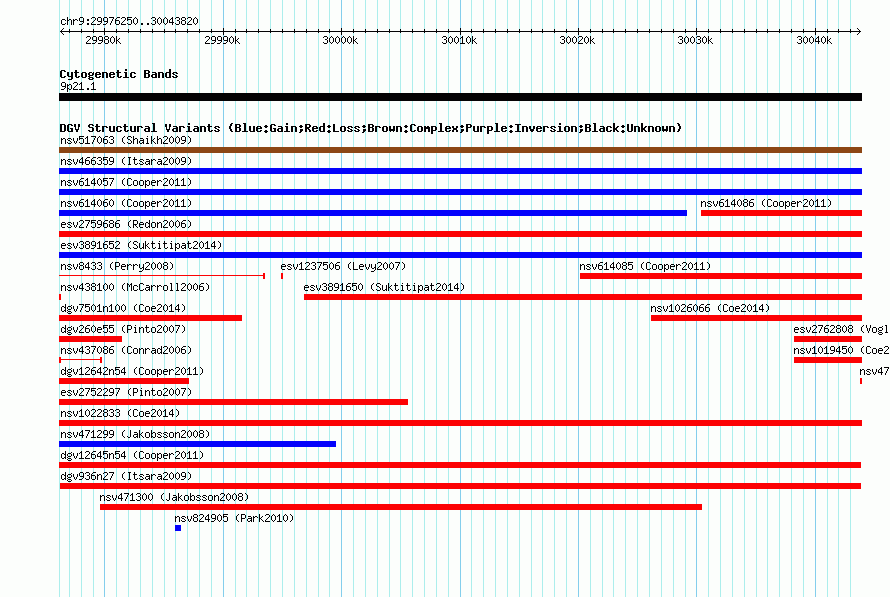Click the dgv936n27 (Itsara2009) label
The image size is (890, 597).
(126, 476)
